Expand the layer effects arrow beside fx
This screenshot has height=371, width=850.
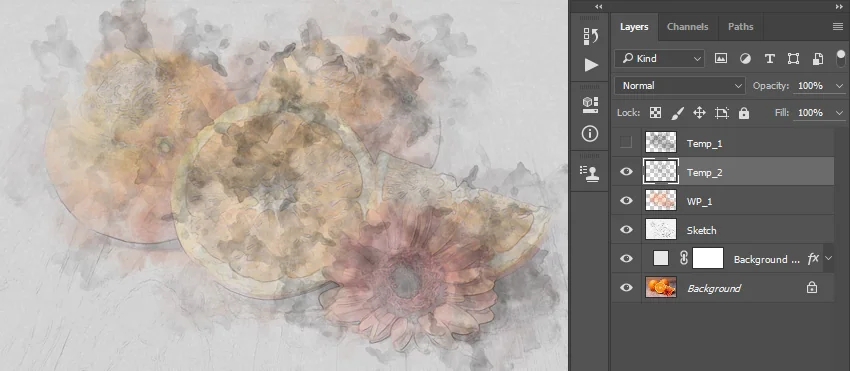(x=828, y=259)
